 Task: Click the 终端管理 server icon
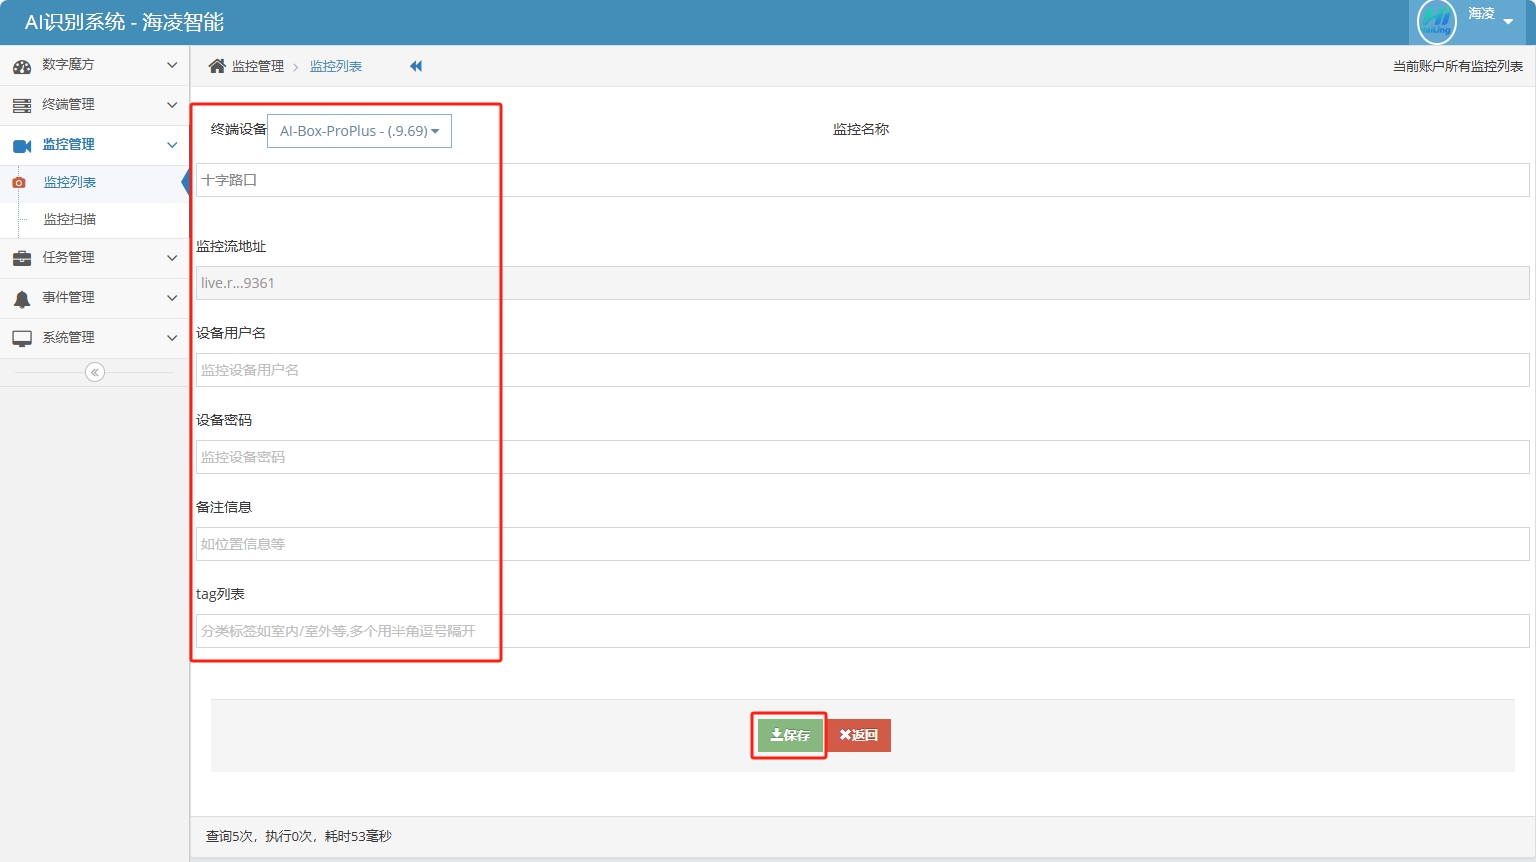click(22, 105)
